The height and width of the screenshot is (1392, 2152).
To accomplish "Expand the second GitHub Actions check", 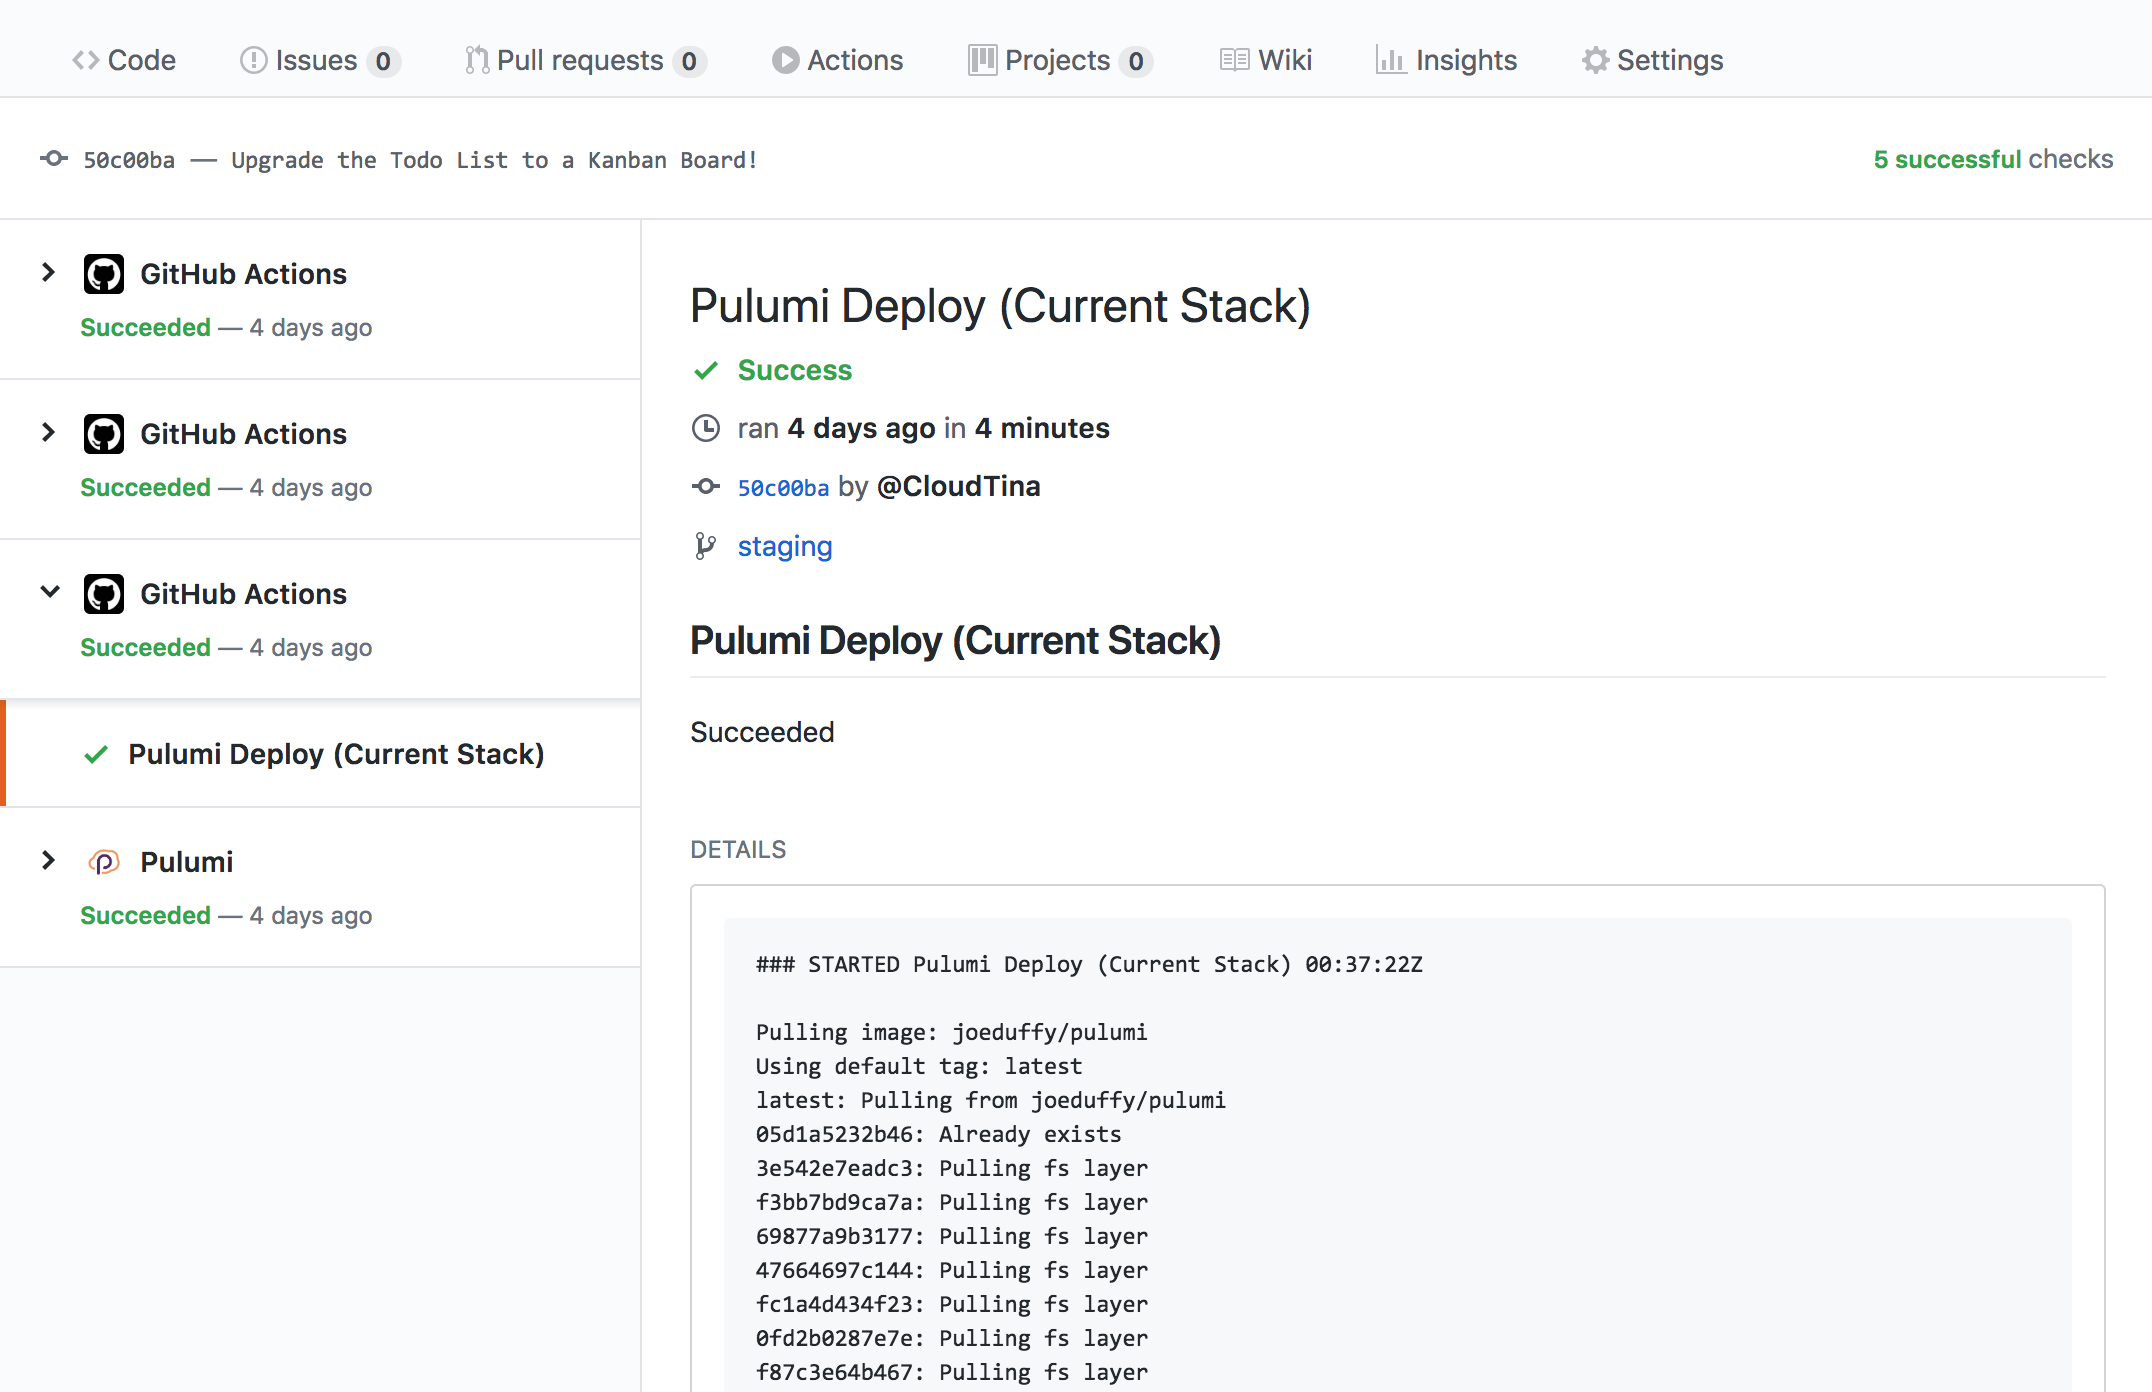I will click(47, 432).
